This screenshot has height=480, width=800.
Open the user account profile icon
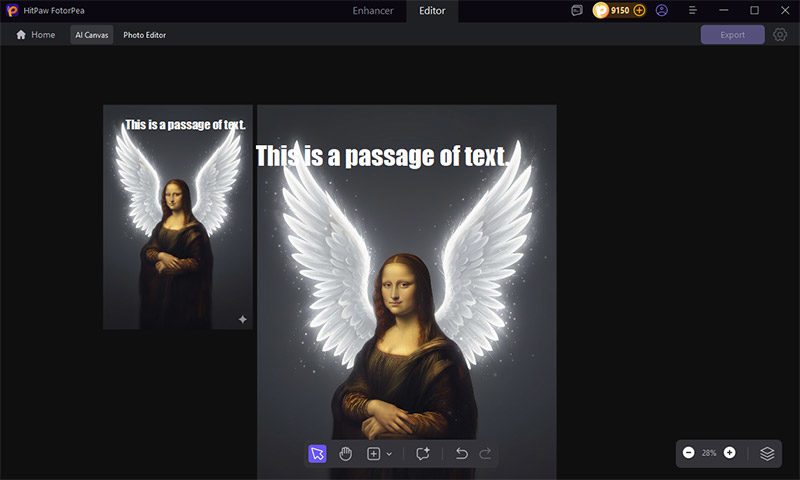(x=661, y=10)
